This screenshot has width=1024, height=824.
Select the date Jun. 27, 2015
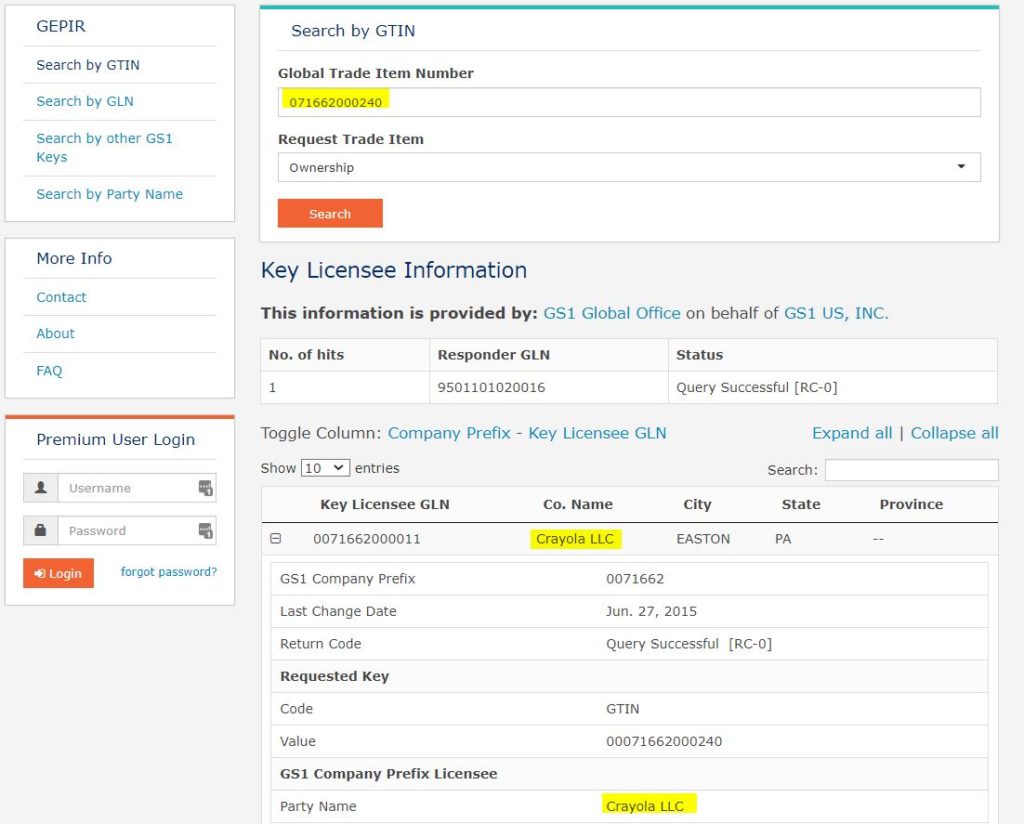651,611
